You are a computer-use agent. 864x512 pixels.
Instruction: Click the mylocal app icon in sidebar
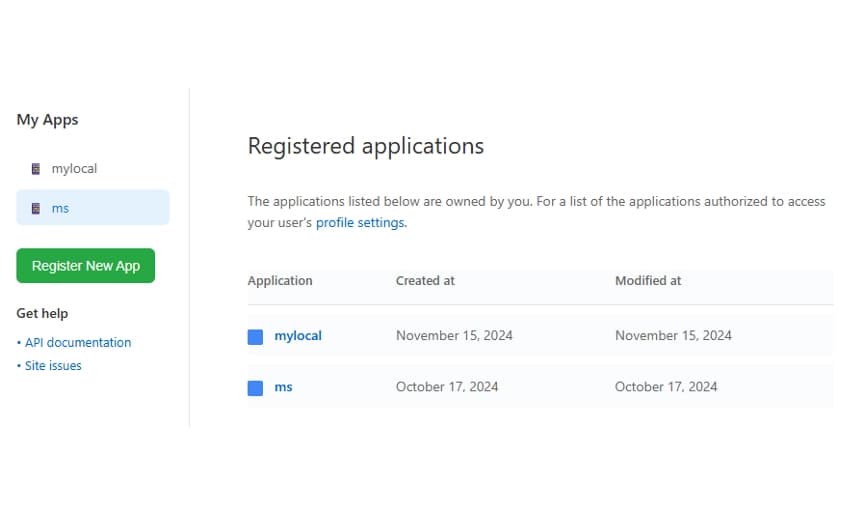(36, 169)
